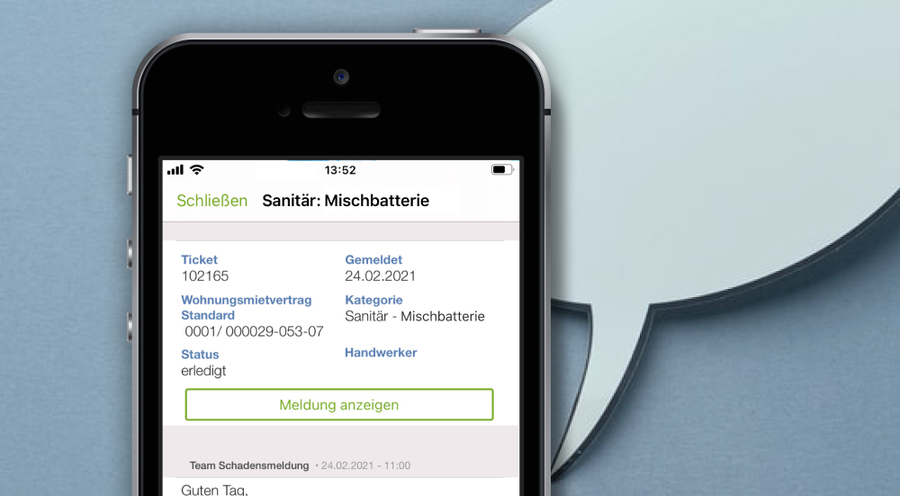This screenshot has width=900, height=496.
Task: Tap the phone's front camera lens
Action: pyautogui.click(x=342, y=76)
